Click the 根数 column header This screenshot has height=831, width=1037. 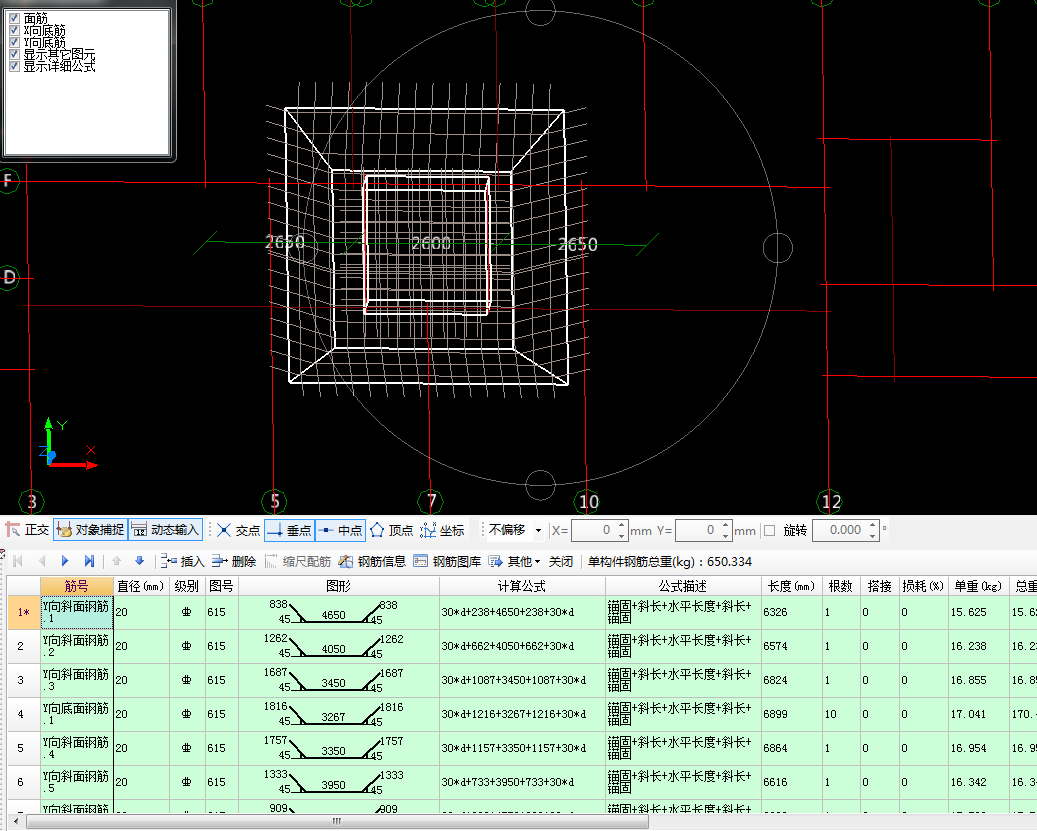point(841,586)
